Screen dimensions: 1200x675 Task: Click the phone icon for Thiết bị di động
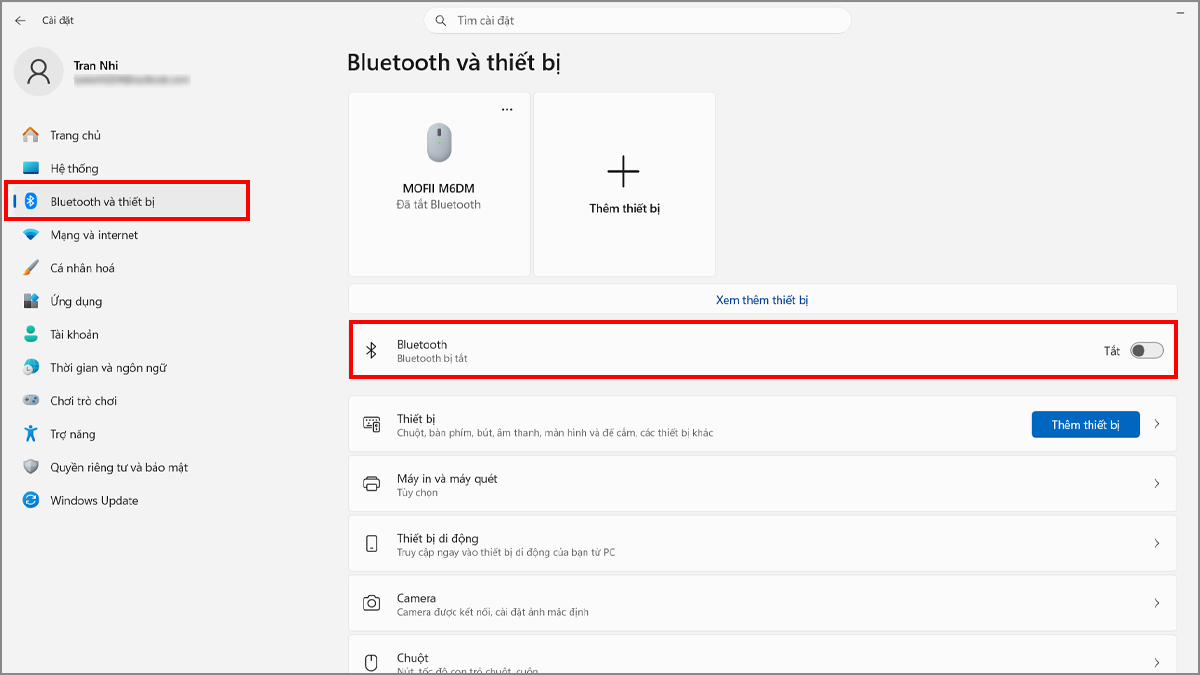[x=372, y=544]
